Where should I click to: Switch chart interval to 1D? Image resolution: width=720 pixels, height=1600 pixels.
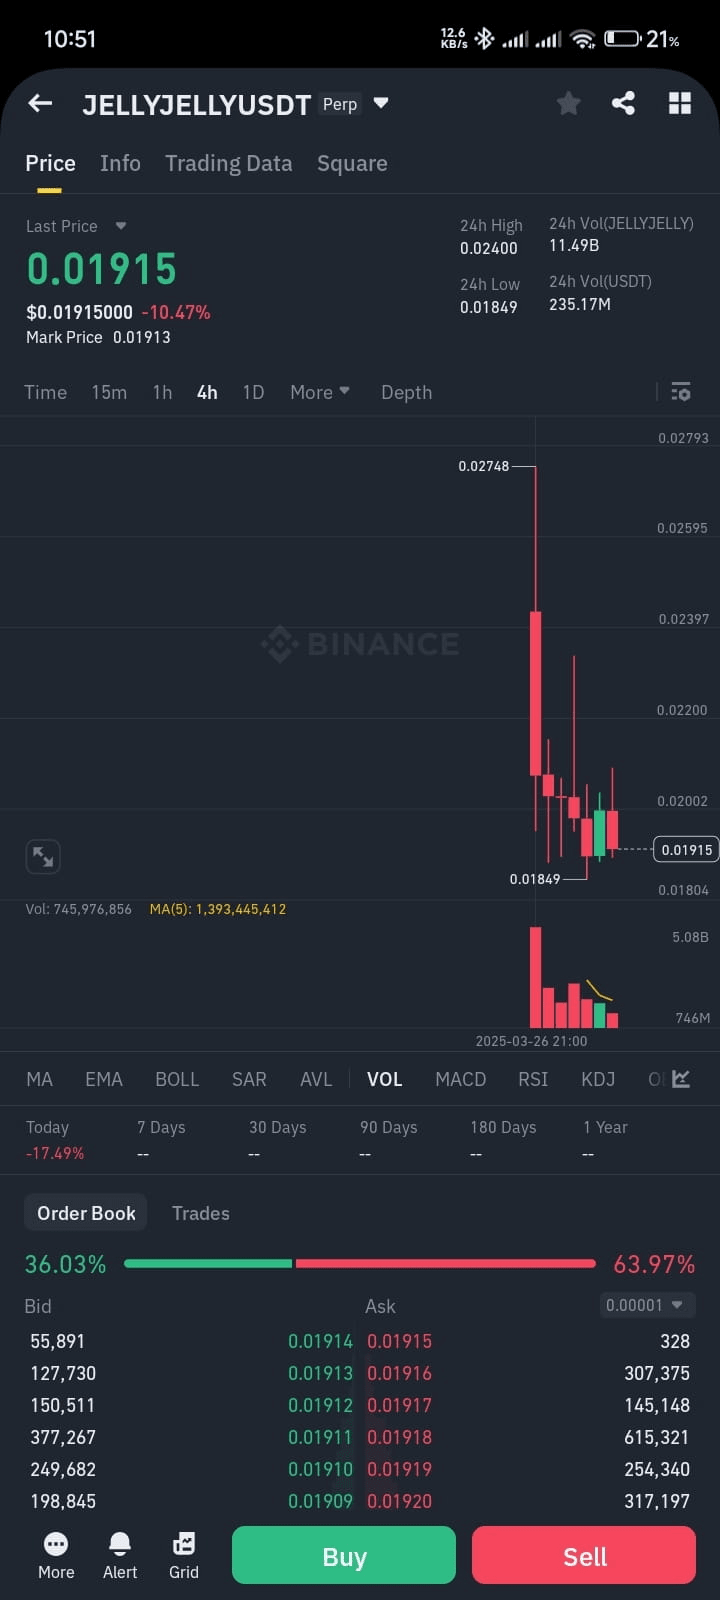253,392
